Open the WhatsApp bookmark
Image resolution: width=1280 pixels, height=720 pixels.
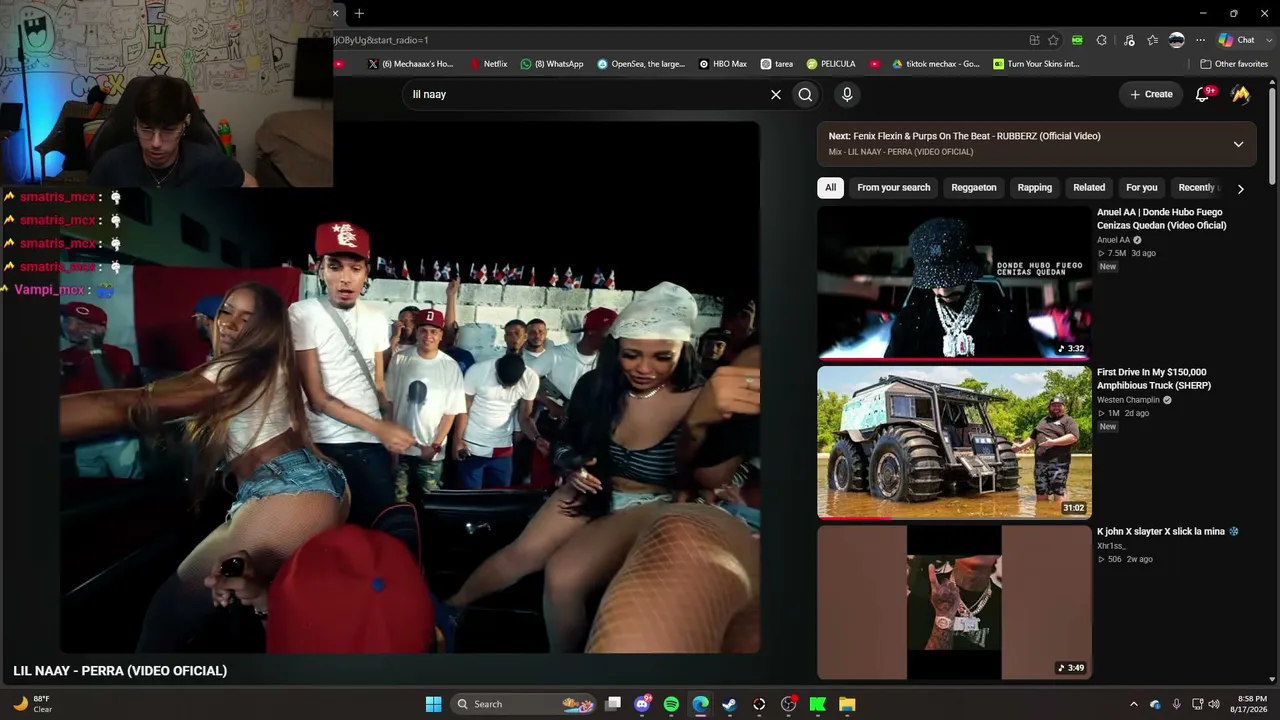coord(552,64)
